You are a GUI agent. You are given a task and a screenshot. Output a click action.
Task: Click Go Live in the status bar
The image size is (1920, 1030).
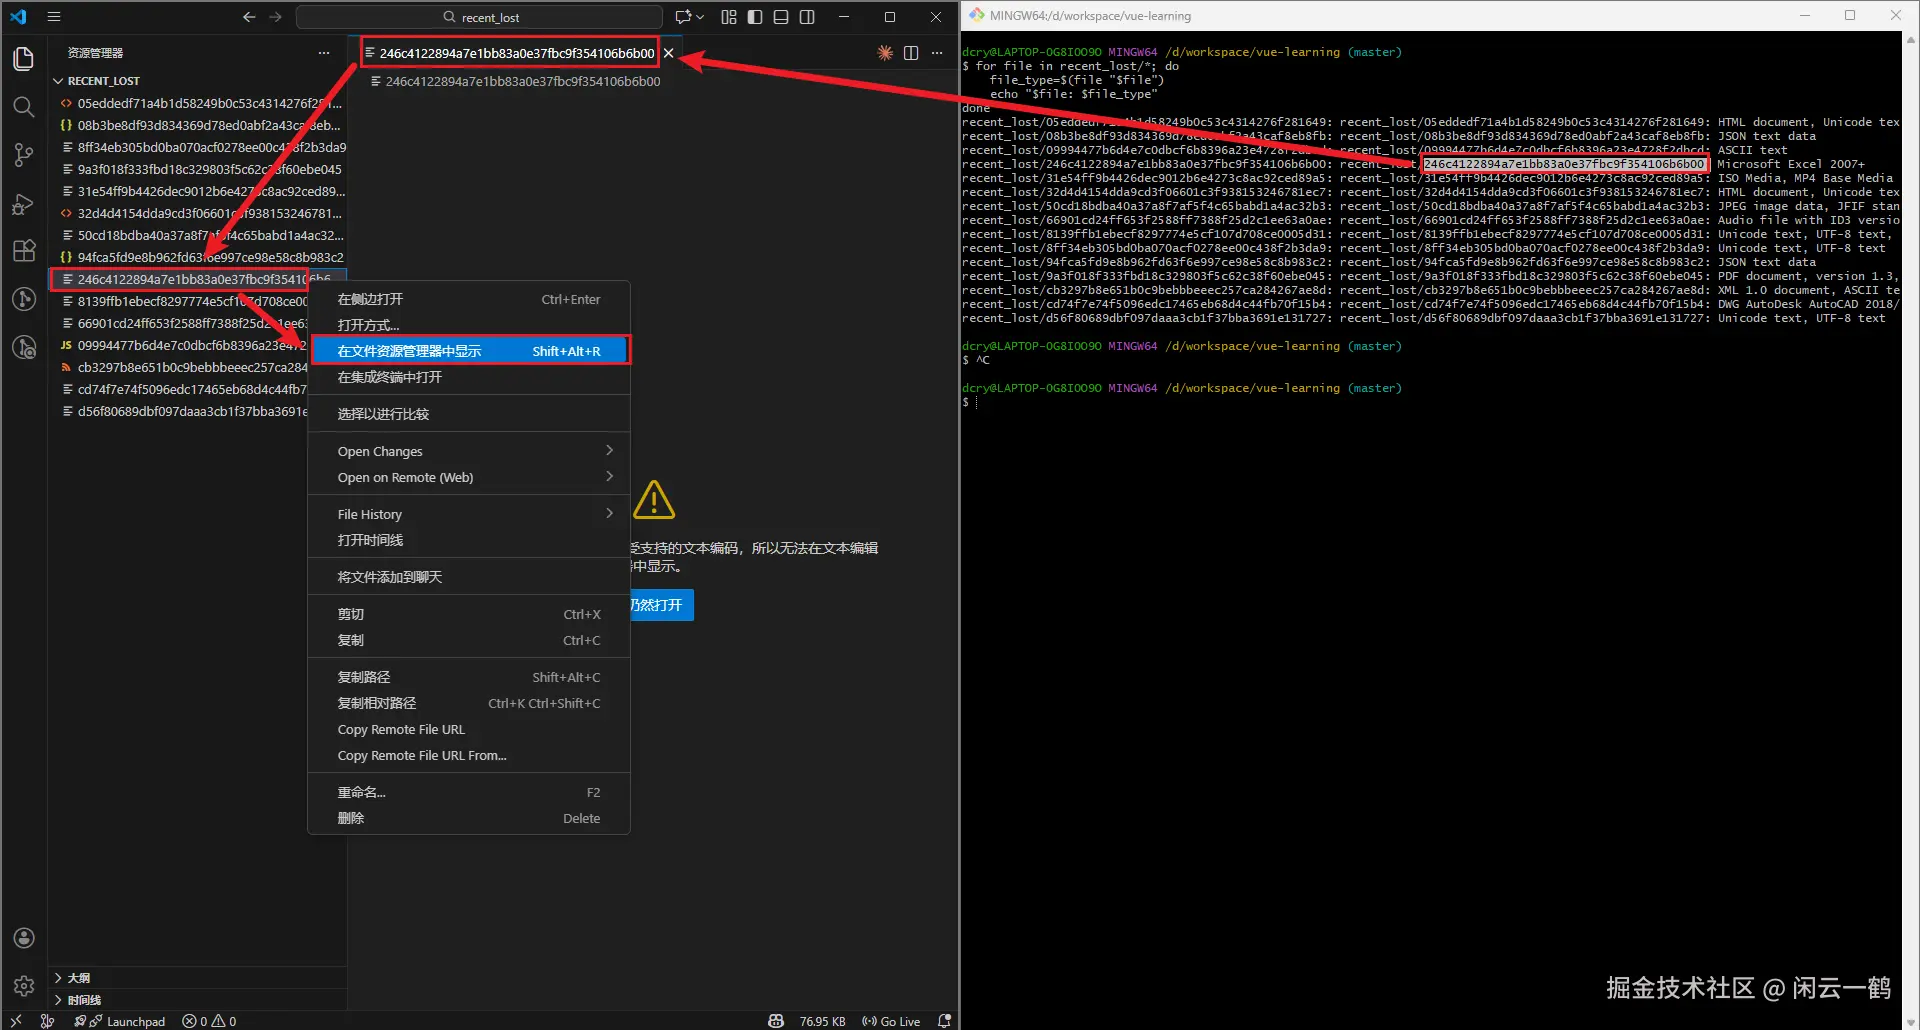(x=891, y=1021)
